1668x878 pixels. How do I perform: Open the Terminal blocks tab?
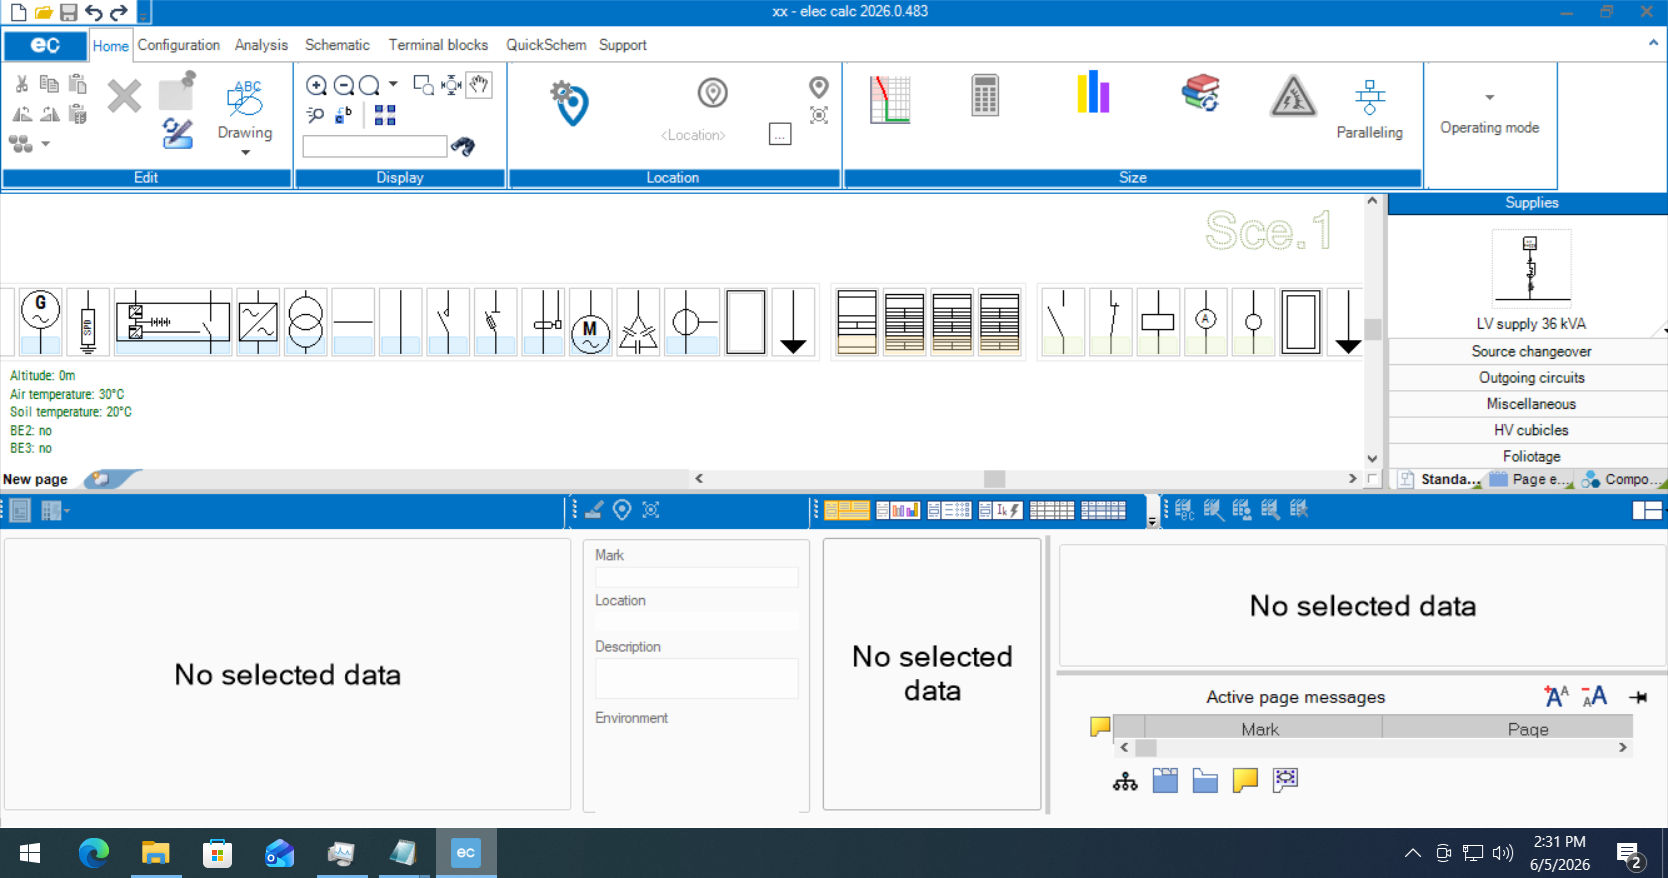tap(438, 45)
